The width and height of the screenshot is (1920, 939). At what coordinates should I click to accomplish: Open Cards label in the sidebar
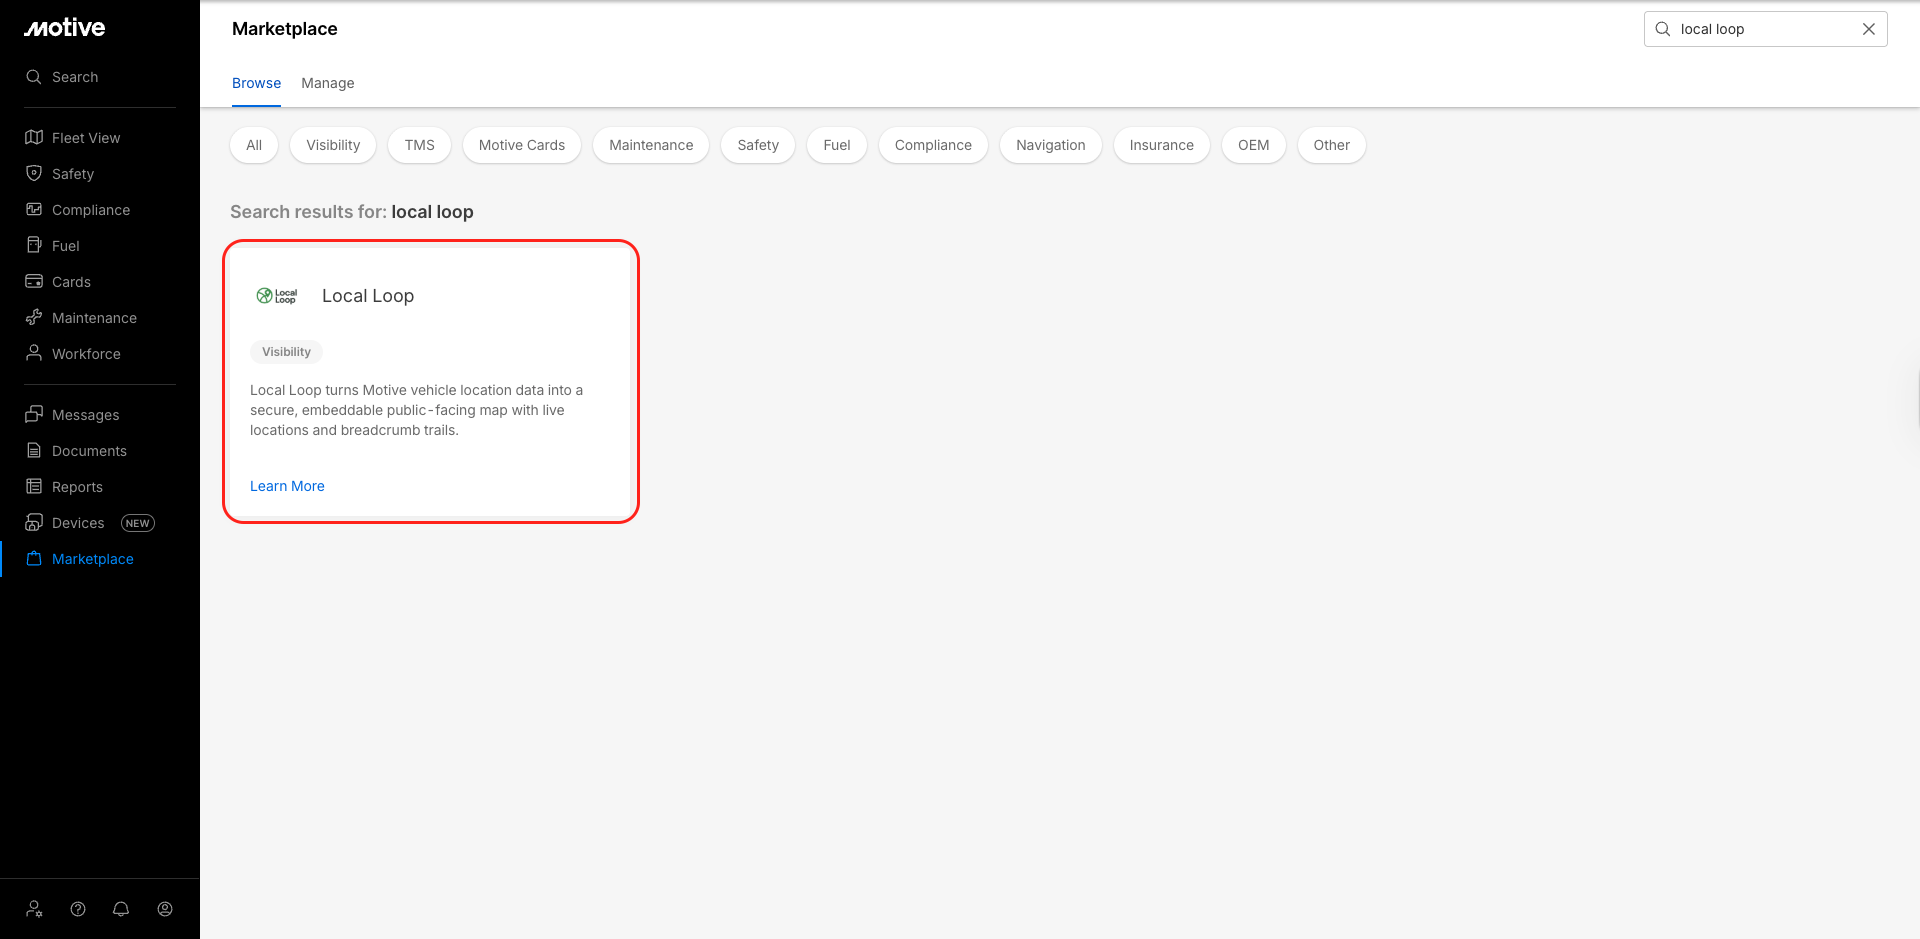pyautogui.click(x=71, y=282)
